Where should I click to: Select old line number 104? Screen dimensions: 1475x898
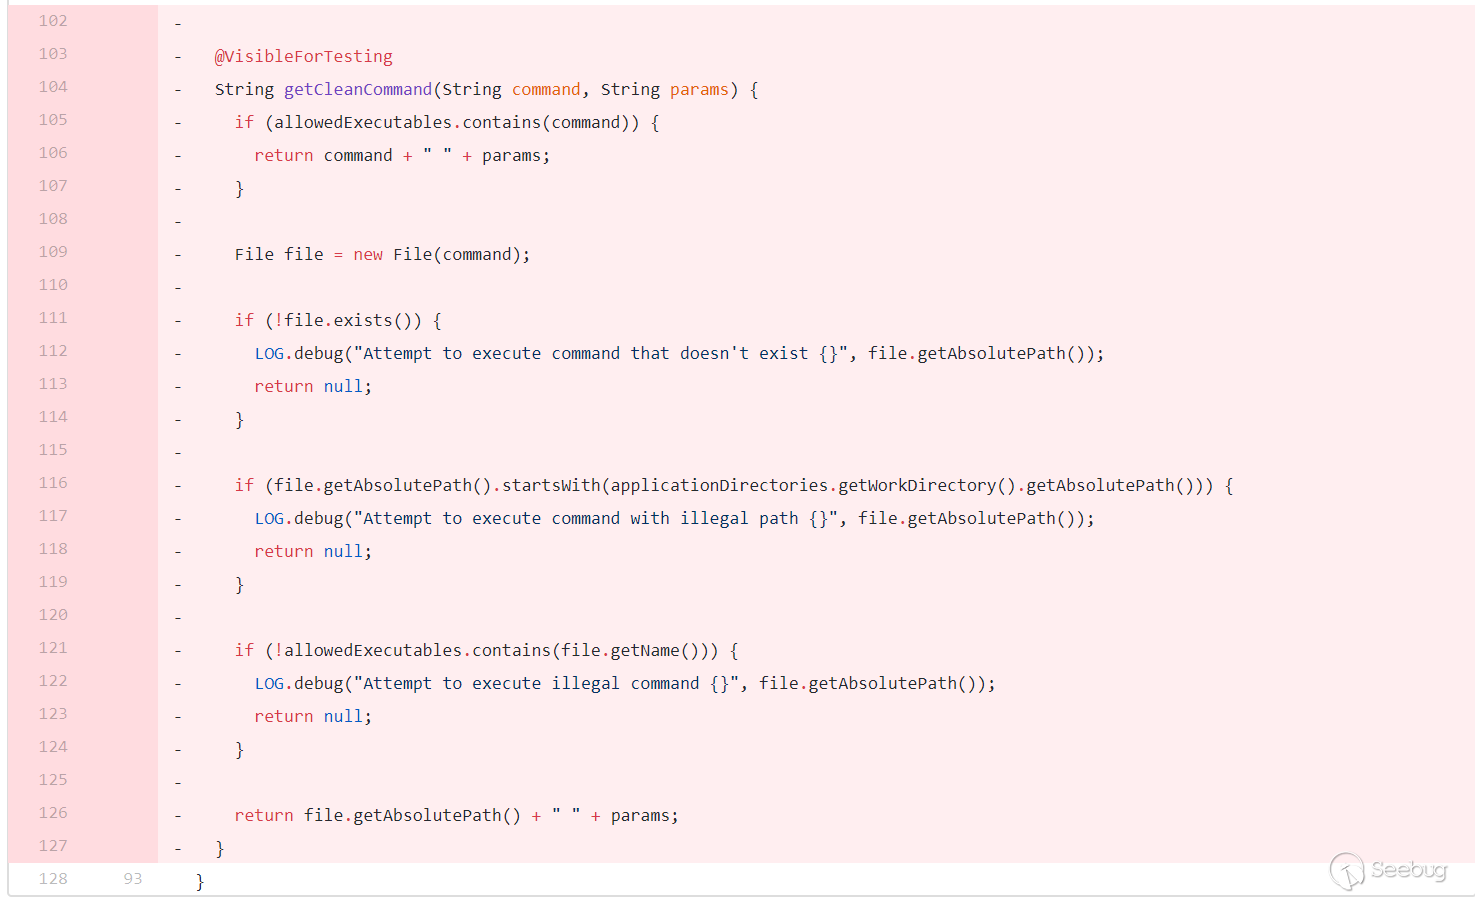pos(53,87)
